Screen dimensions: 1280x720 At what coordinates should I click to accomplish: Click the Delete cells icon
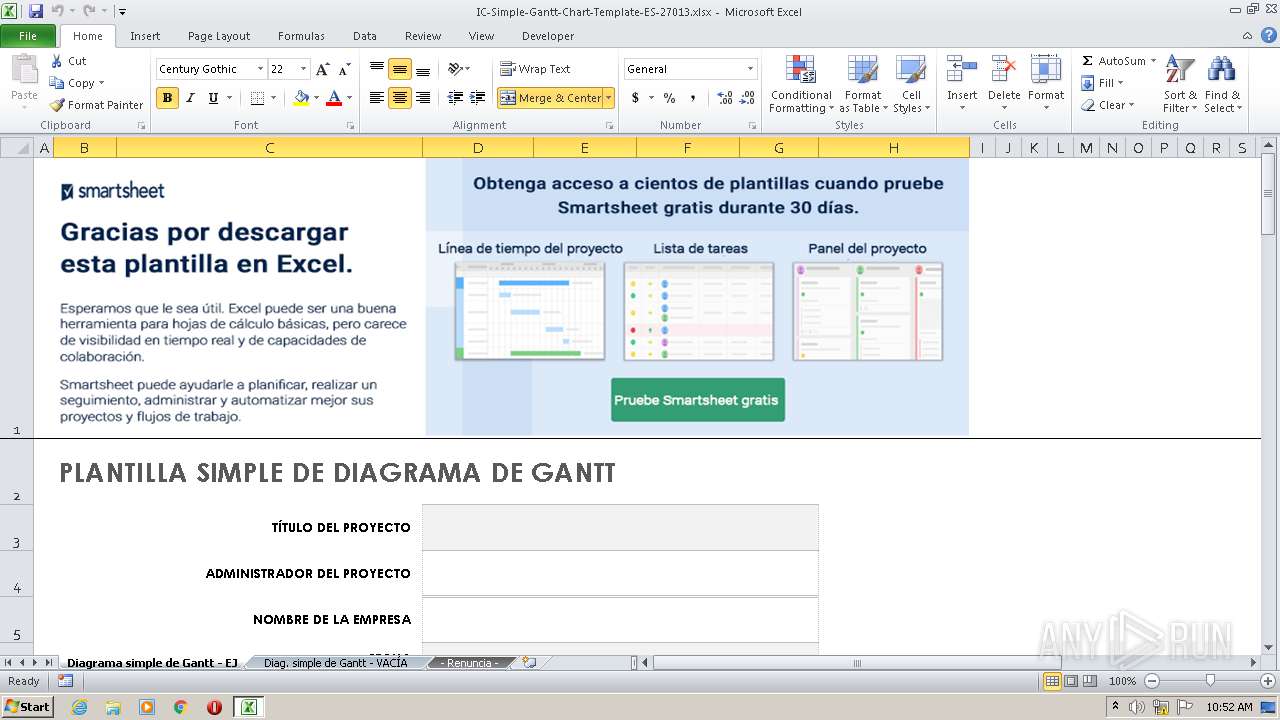[1004, 71]
